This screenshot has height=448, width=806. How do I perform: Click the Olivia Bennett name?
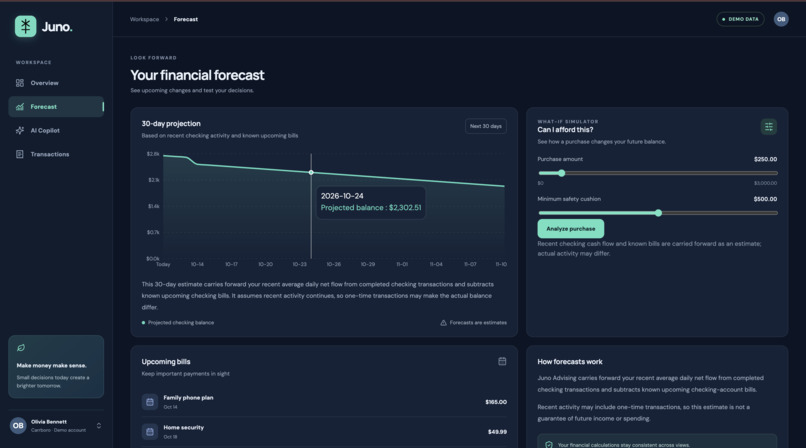[x=49, y=422]
